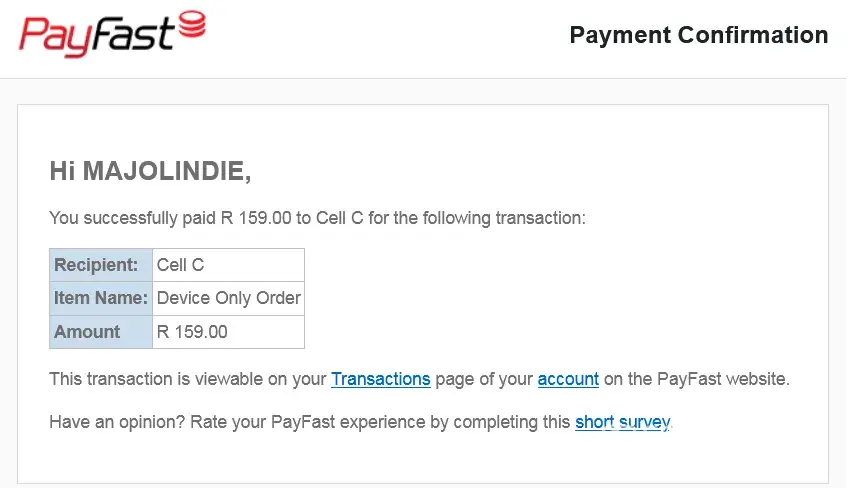Click the R 159.00 table value
The image size is (863, 488).
pos(192,332)
